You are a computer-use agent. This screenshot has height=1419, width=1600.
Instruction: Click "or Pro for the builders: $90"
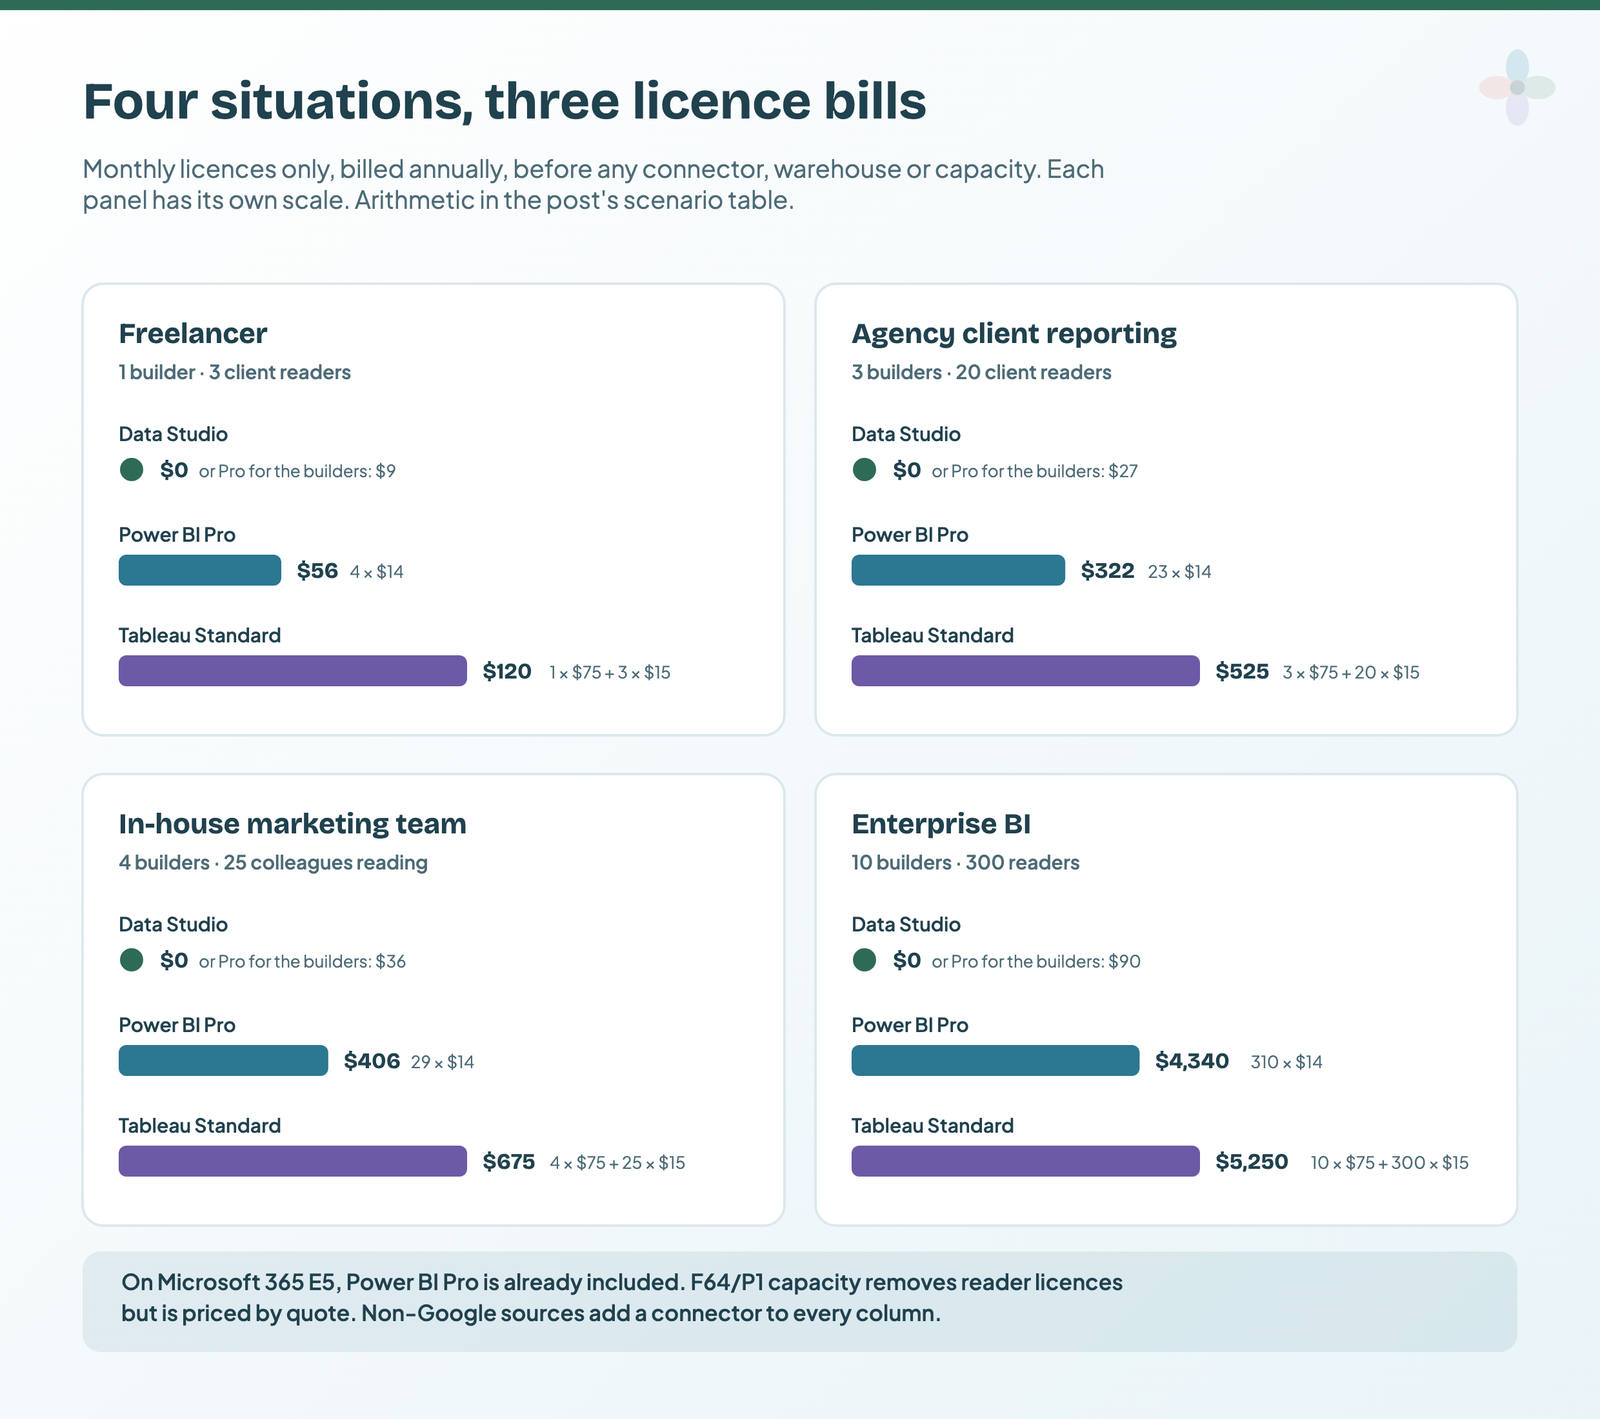click(x=1036, y=961)
